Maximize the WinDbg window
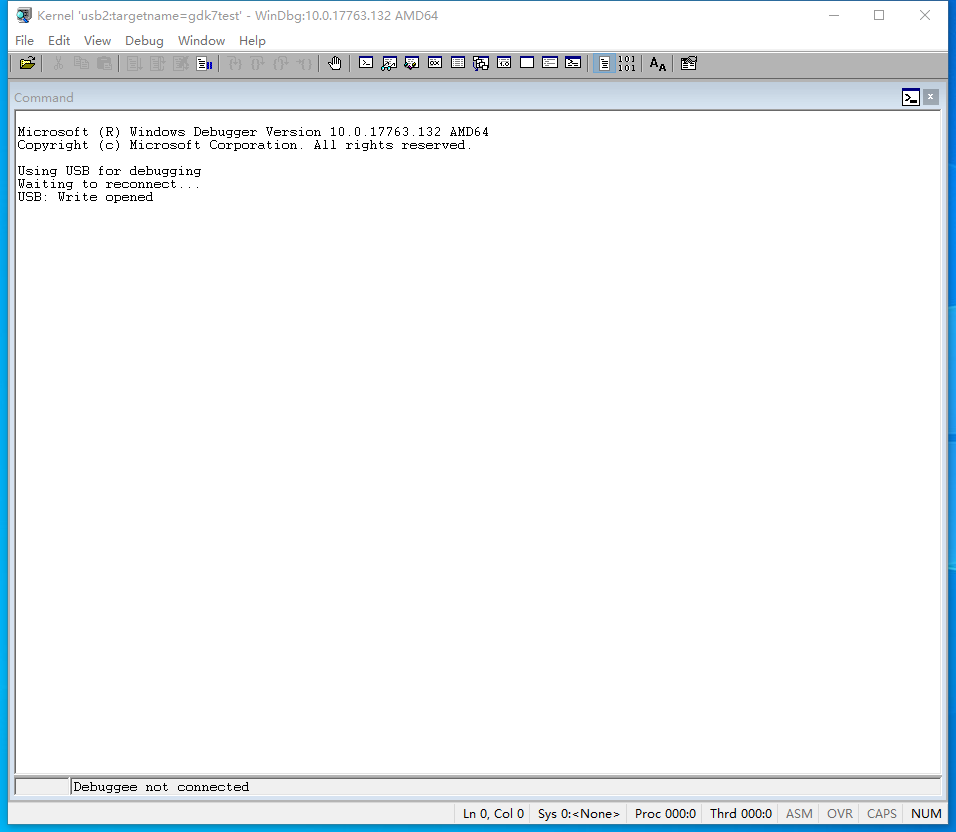Viewport: 956px width, 832px height. [x=879, y=15]
